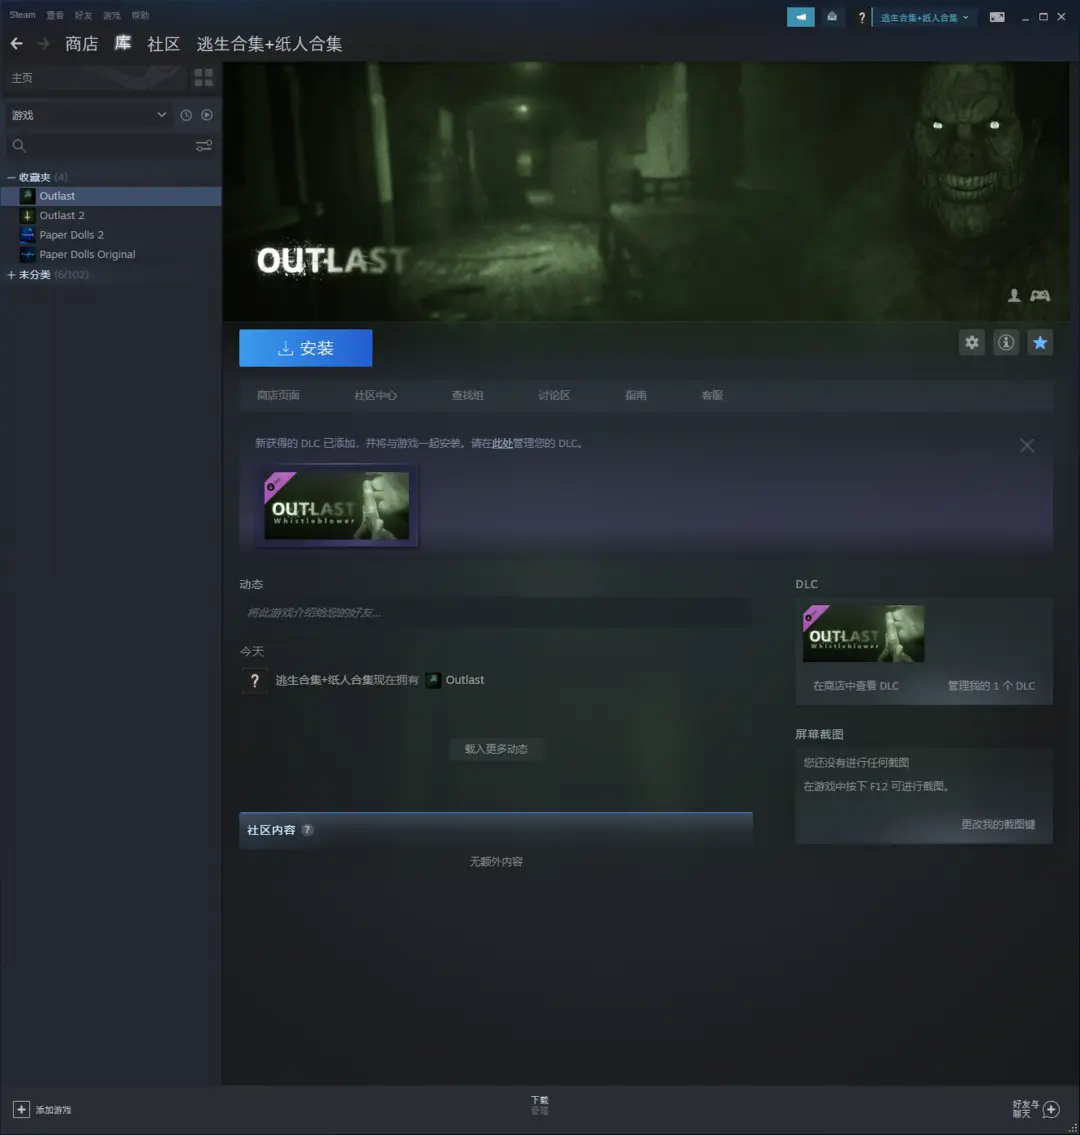Open the Downloads manager at bottom
Image resolution: width=1080 pixels, height=1135 pixels.
tap(540, 1105)
